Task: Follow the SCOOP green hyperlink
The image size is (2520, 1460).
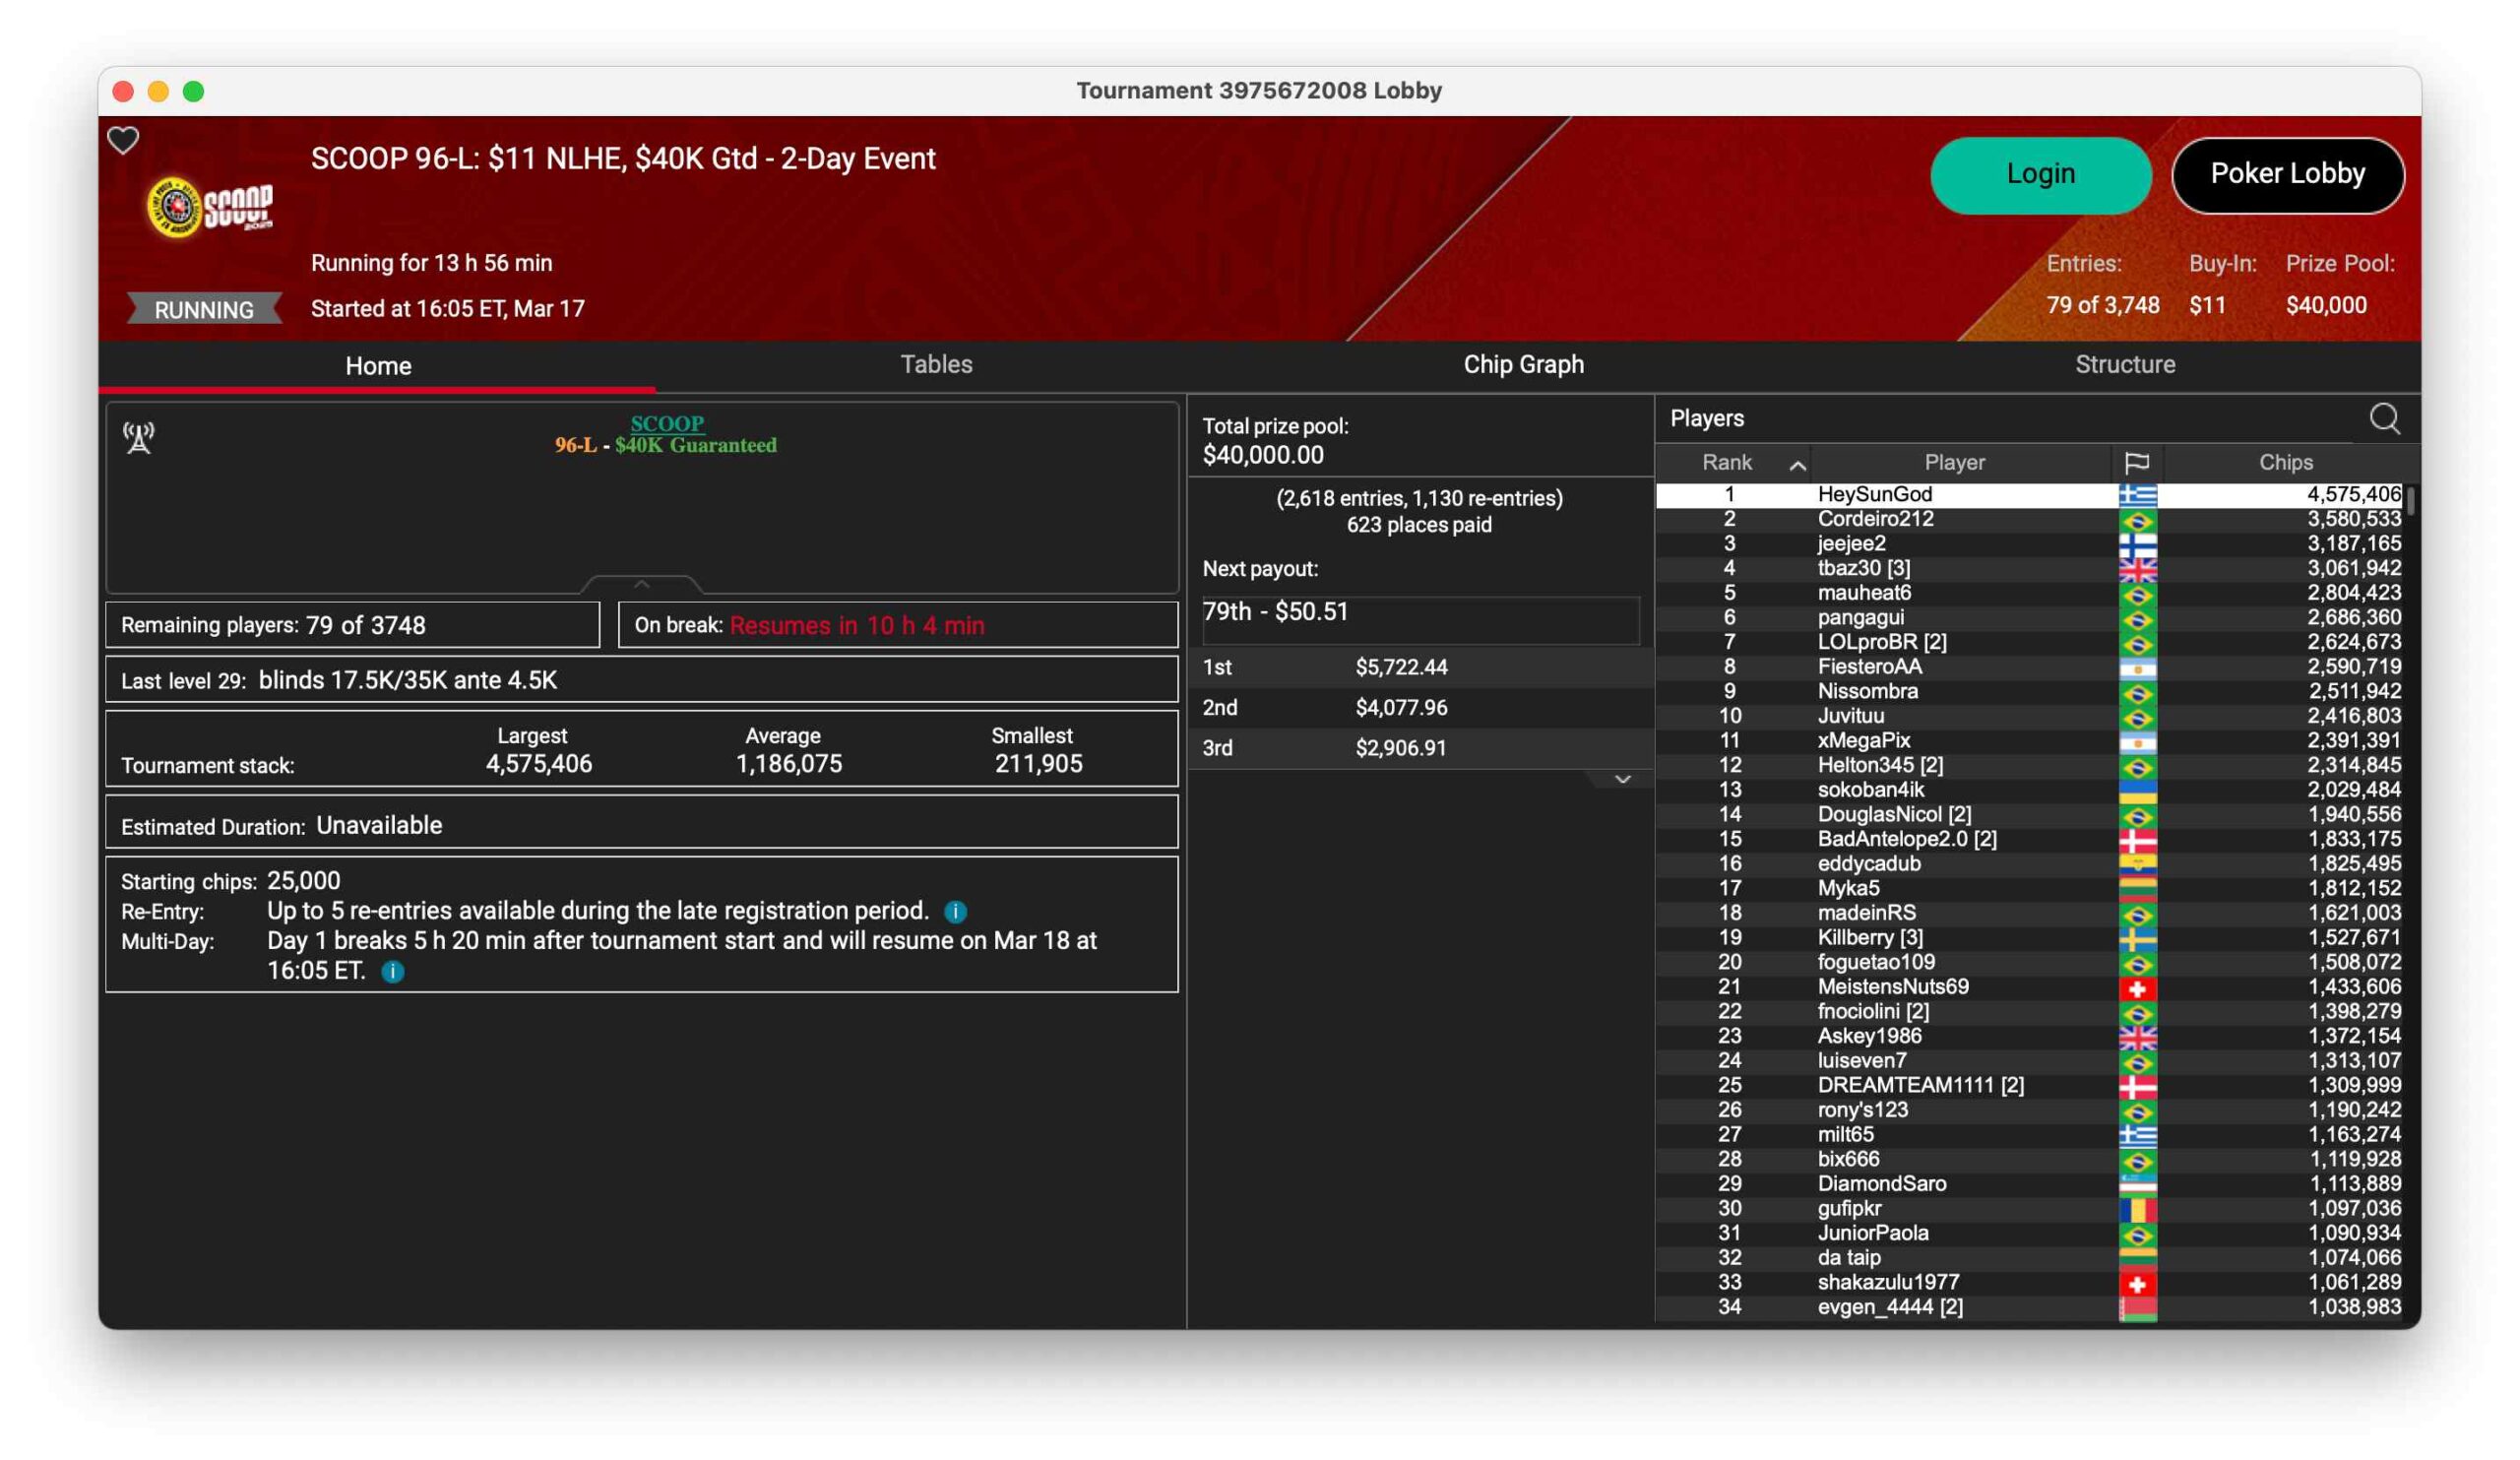Action: tap(667, 423)
